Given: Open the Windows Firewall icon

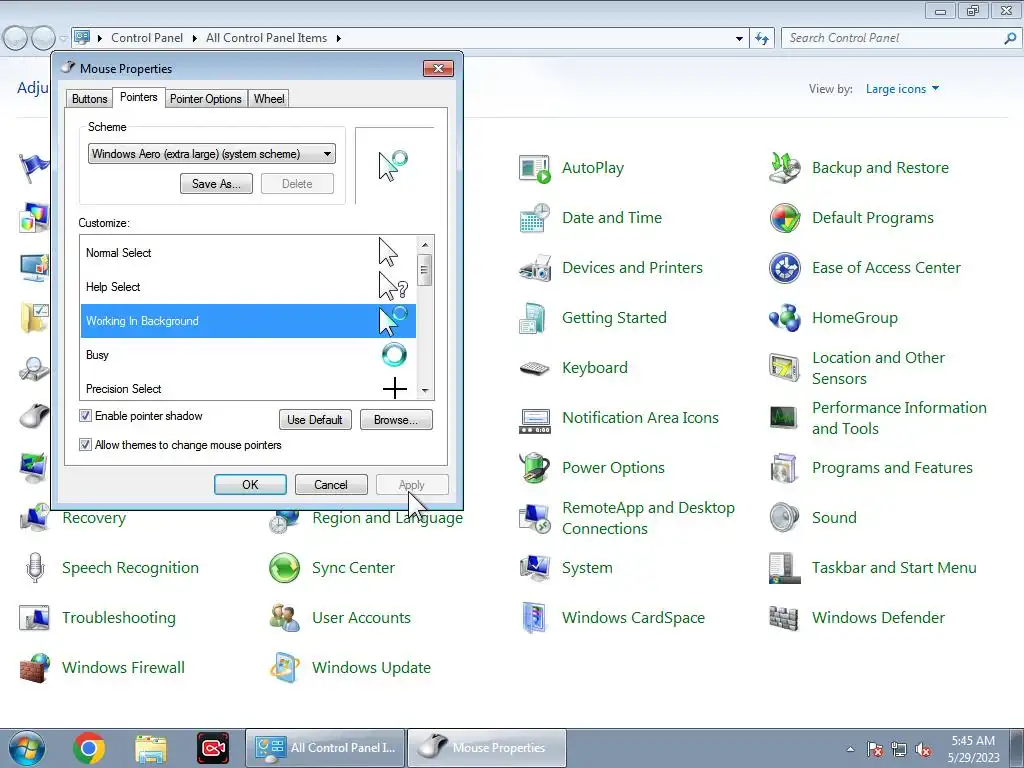Looking at the screenshot, I should click(x=35, y=668).
